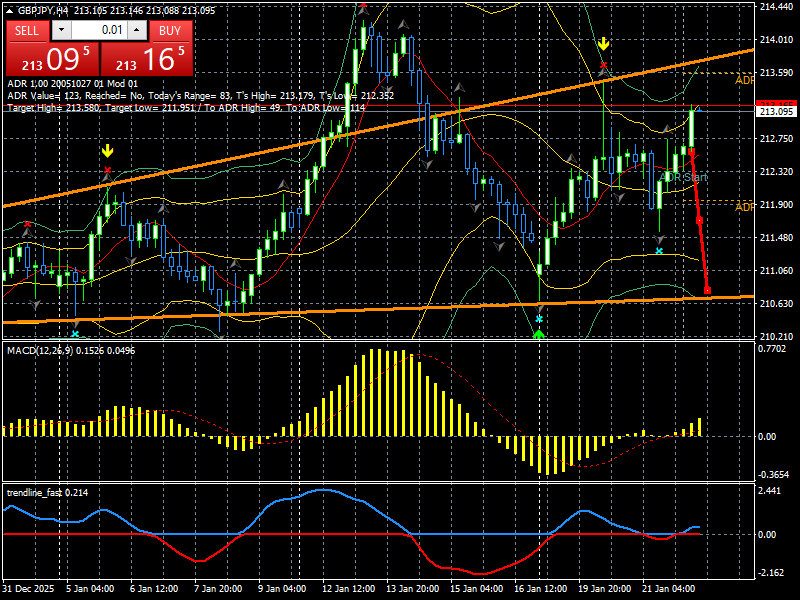The height and width of the screenshot is (600, 800).
Task: Click the red BUY button
Action: pos(170,31)
